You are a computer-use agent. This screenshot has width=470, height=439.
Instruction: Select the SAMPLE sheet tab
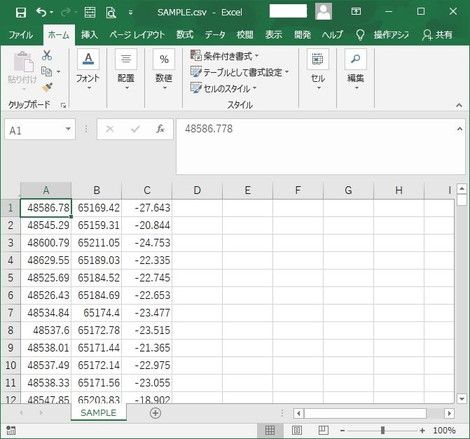(99, 413)
